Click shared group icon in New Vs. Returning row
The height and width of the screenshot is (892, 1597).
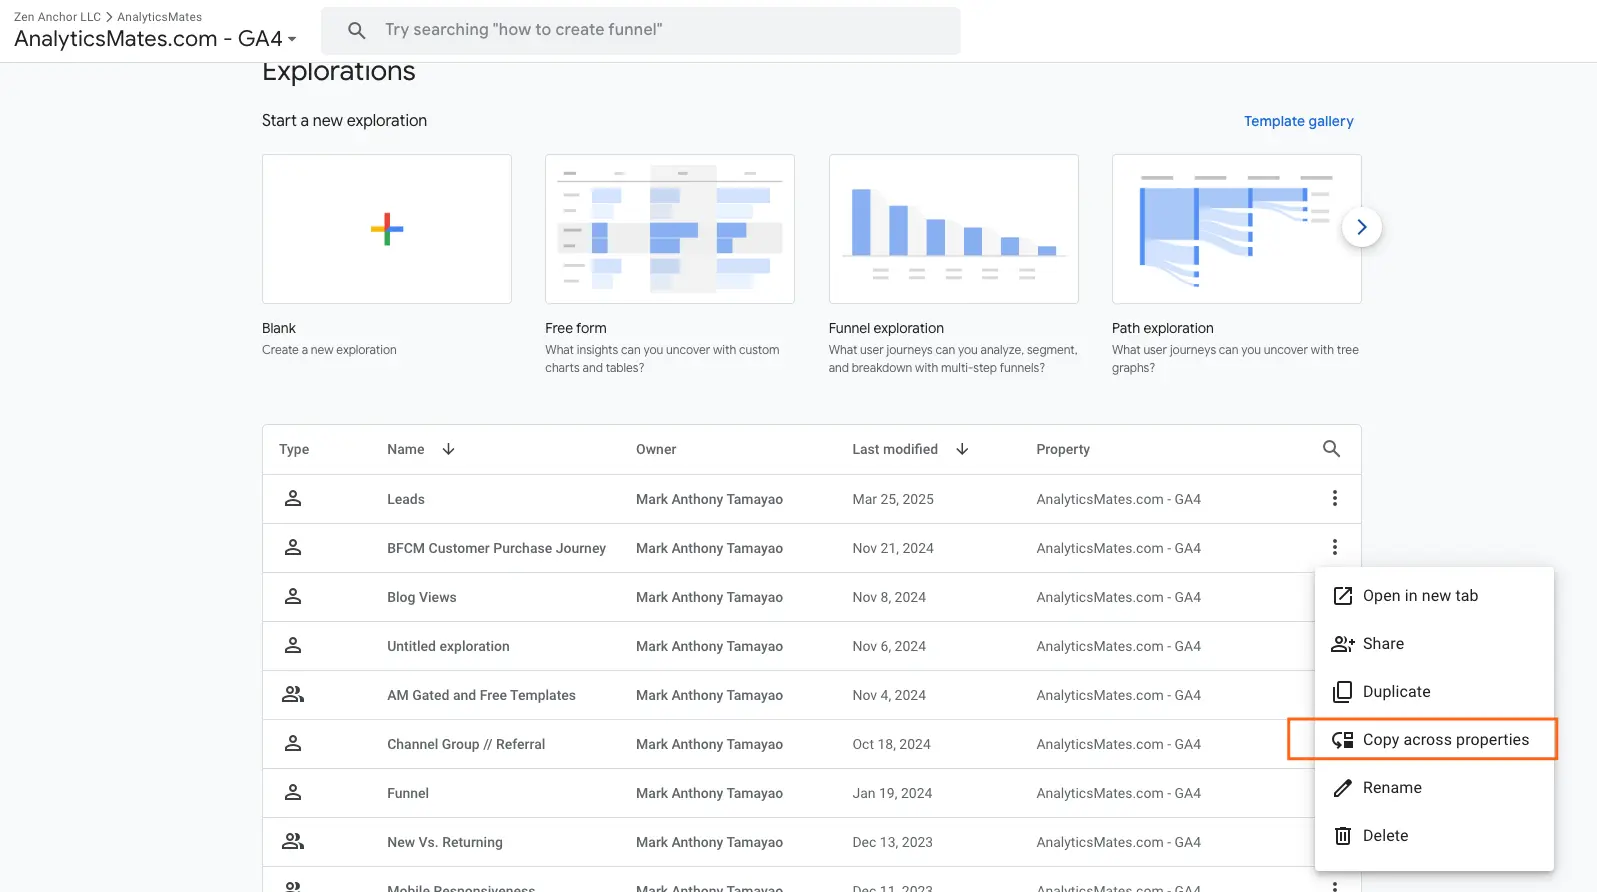click(x=293, y=841)
